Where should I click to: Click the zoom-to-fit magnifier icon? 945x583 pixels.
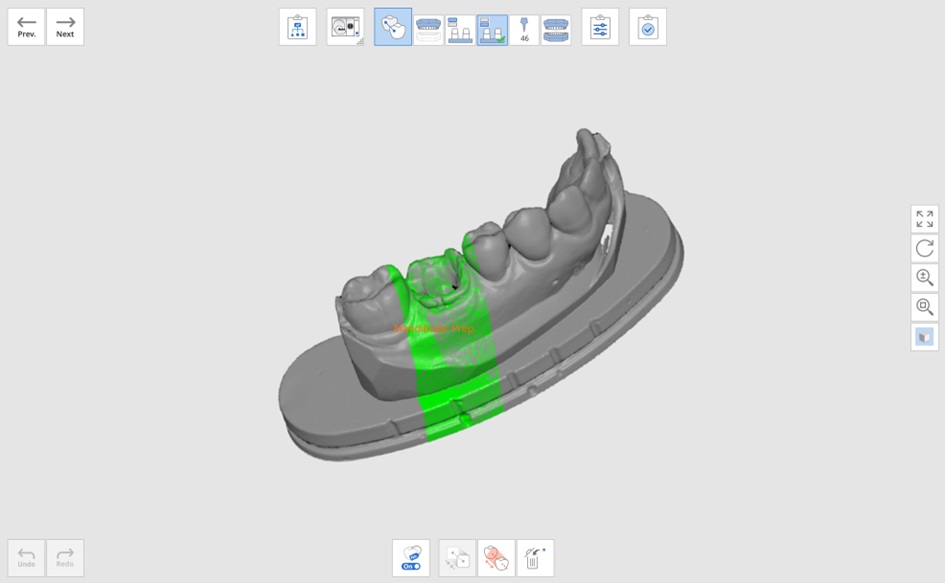click(925, 307)
